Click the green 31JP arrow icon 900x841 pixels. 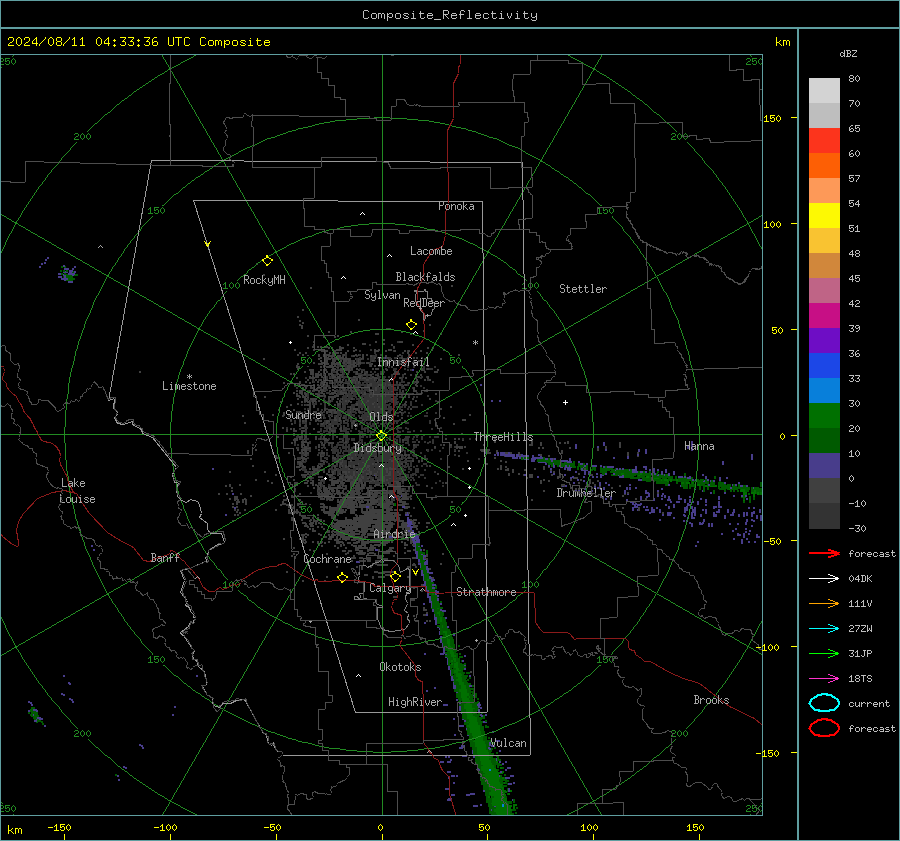pyautogui.click(x=824, y=653)
